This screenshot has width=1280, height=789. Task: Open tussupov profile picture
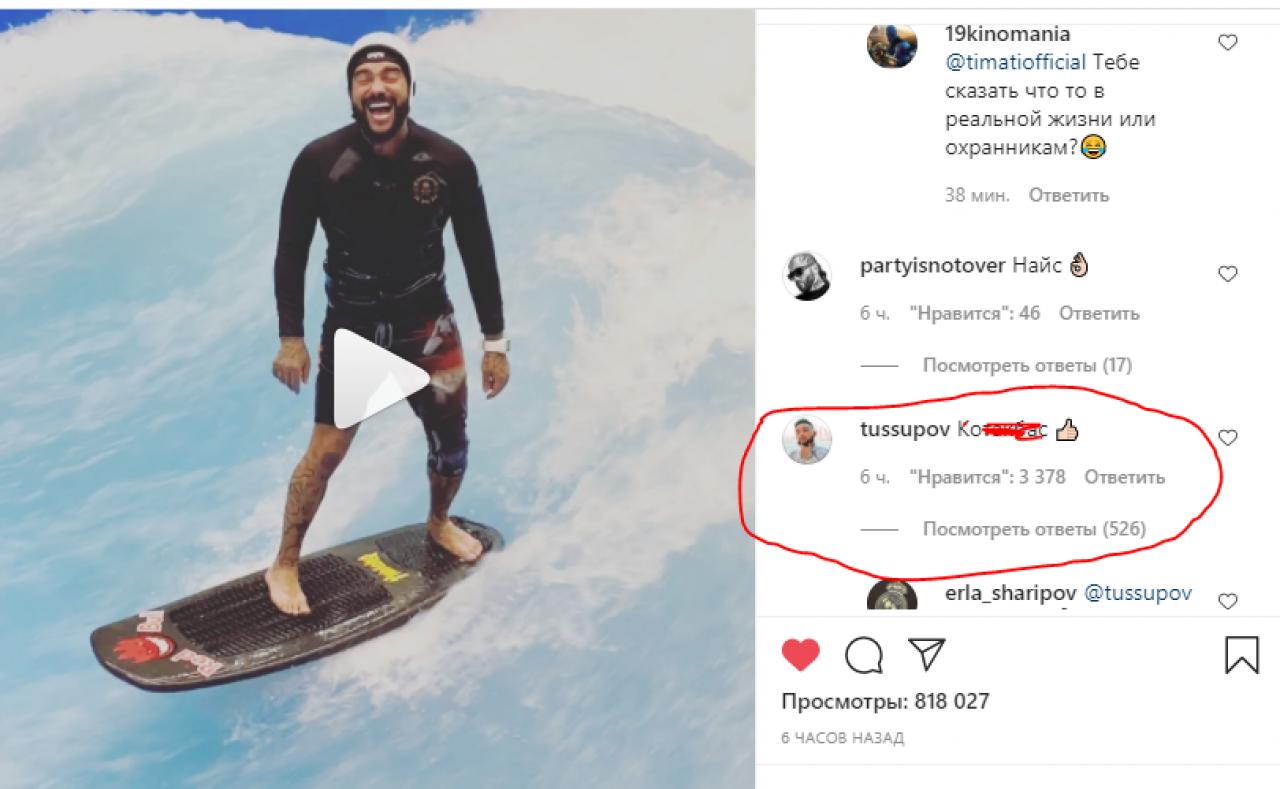click(x=806, y=438)
